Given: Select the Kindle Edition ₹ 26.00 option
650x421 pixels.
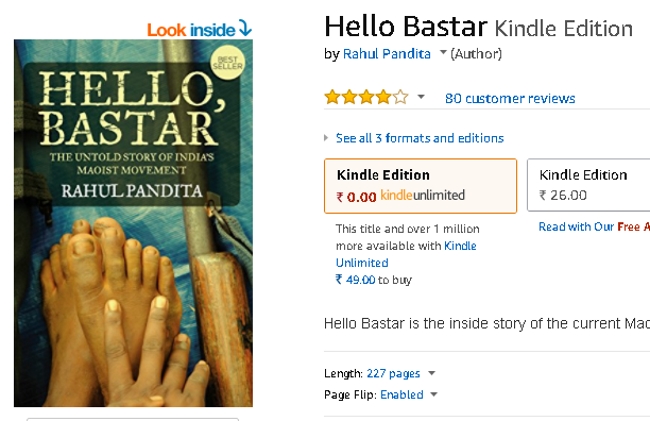Looking at the screenshot, I should 588,185.
